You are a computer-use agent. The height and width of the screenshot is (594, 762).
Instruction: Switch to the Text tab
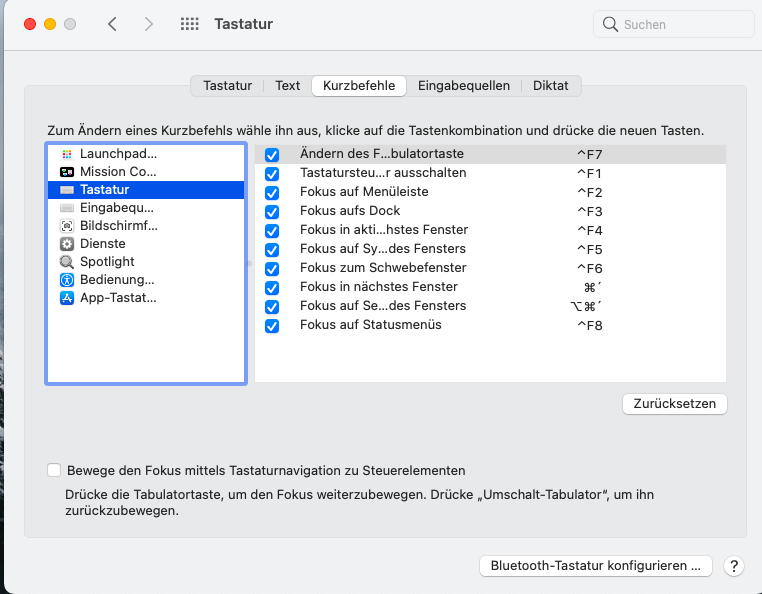[x=288, y=86]
